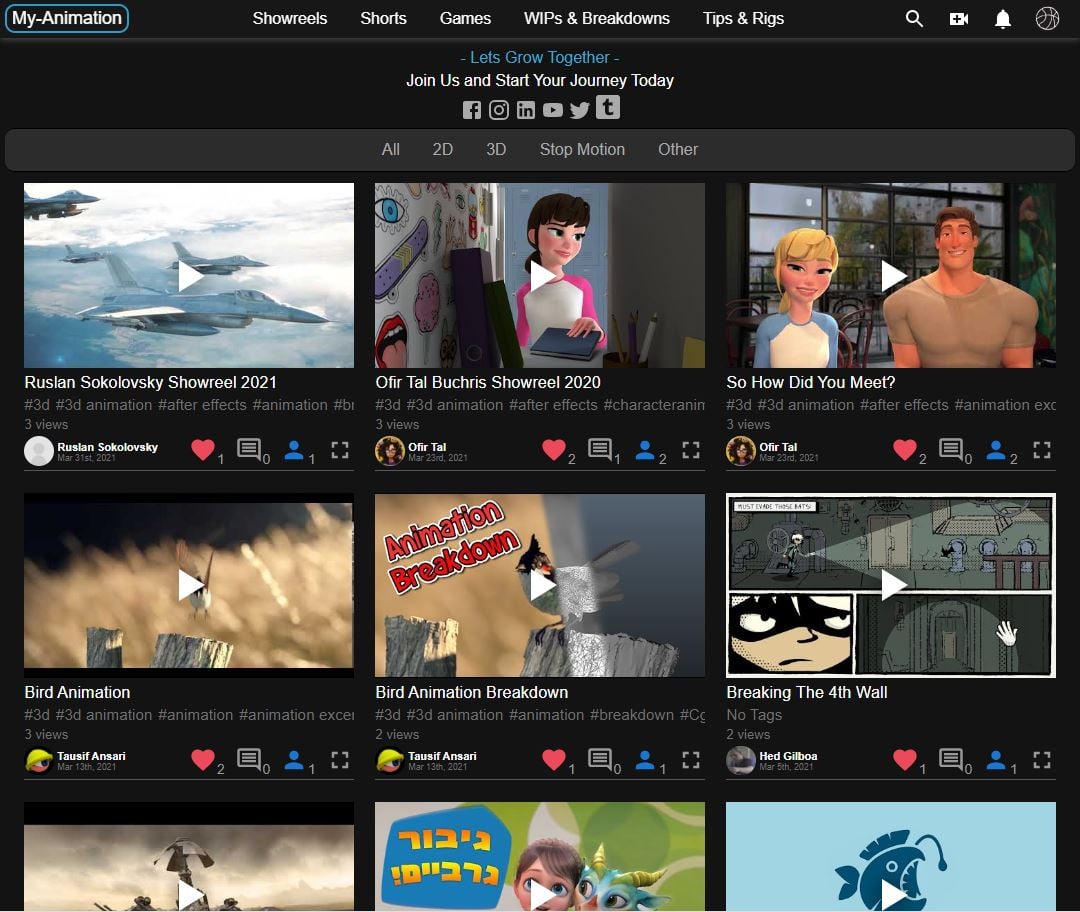Image resolution: width=1080 pixels, height=912 pixels.
Task: Open the Showreels menu
Action: coord(290,19)
